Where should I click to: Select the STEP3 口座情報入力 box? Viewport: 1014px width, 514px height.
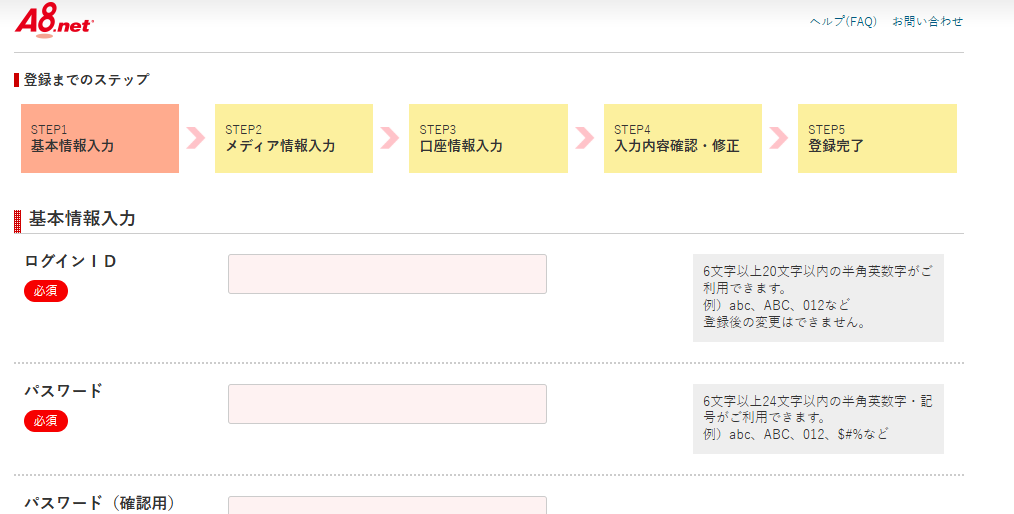[488, 138]
